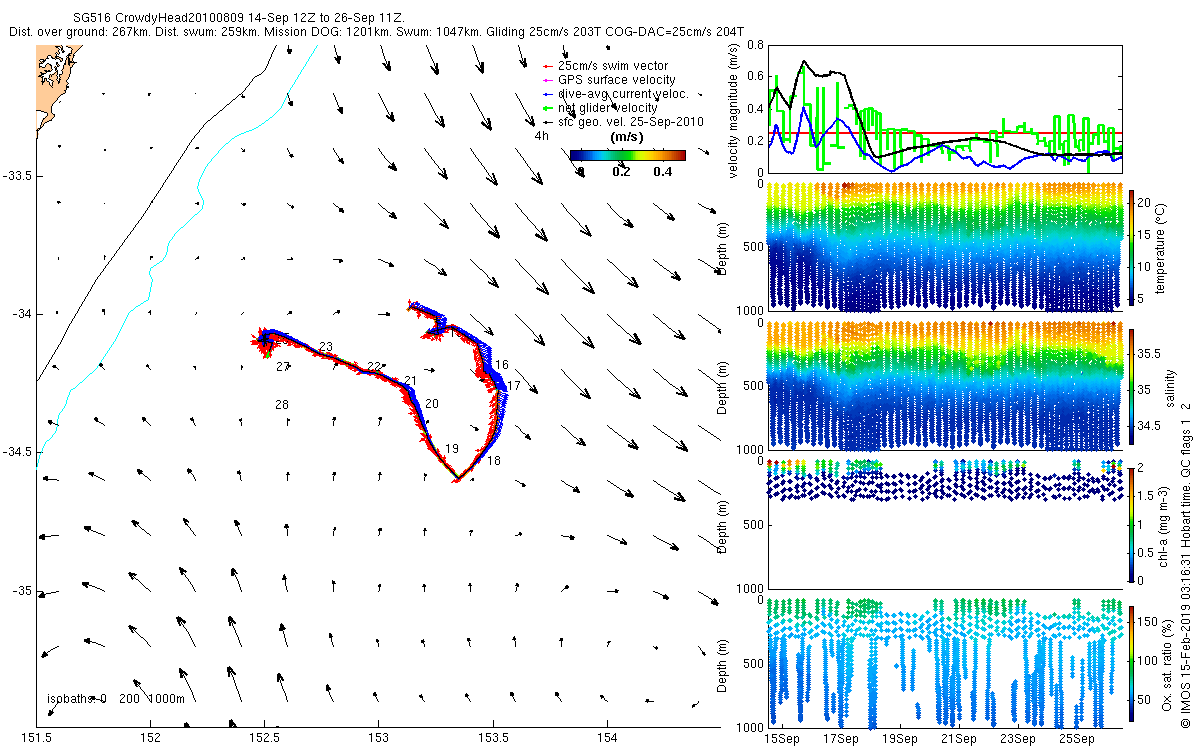Click the 35.5 tick on salinity colorbar
This screenshot has width=1200, height=750.
pyautogui.click(x=1151, y=354)
